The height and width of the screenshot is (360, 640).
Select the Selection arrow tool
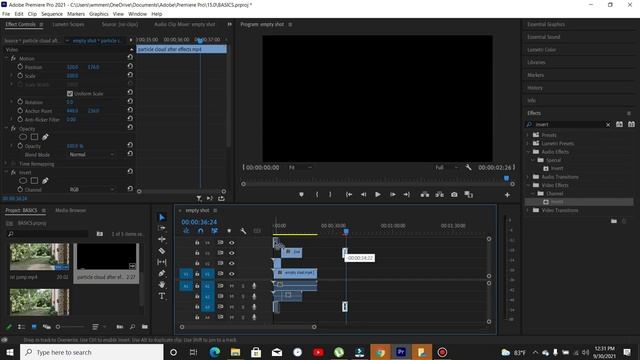pos(162,217)
